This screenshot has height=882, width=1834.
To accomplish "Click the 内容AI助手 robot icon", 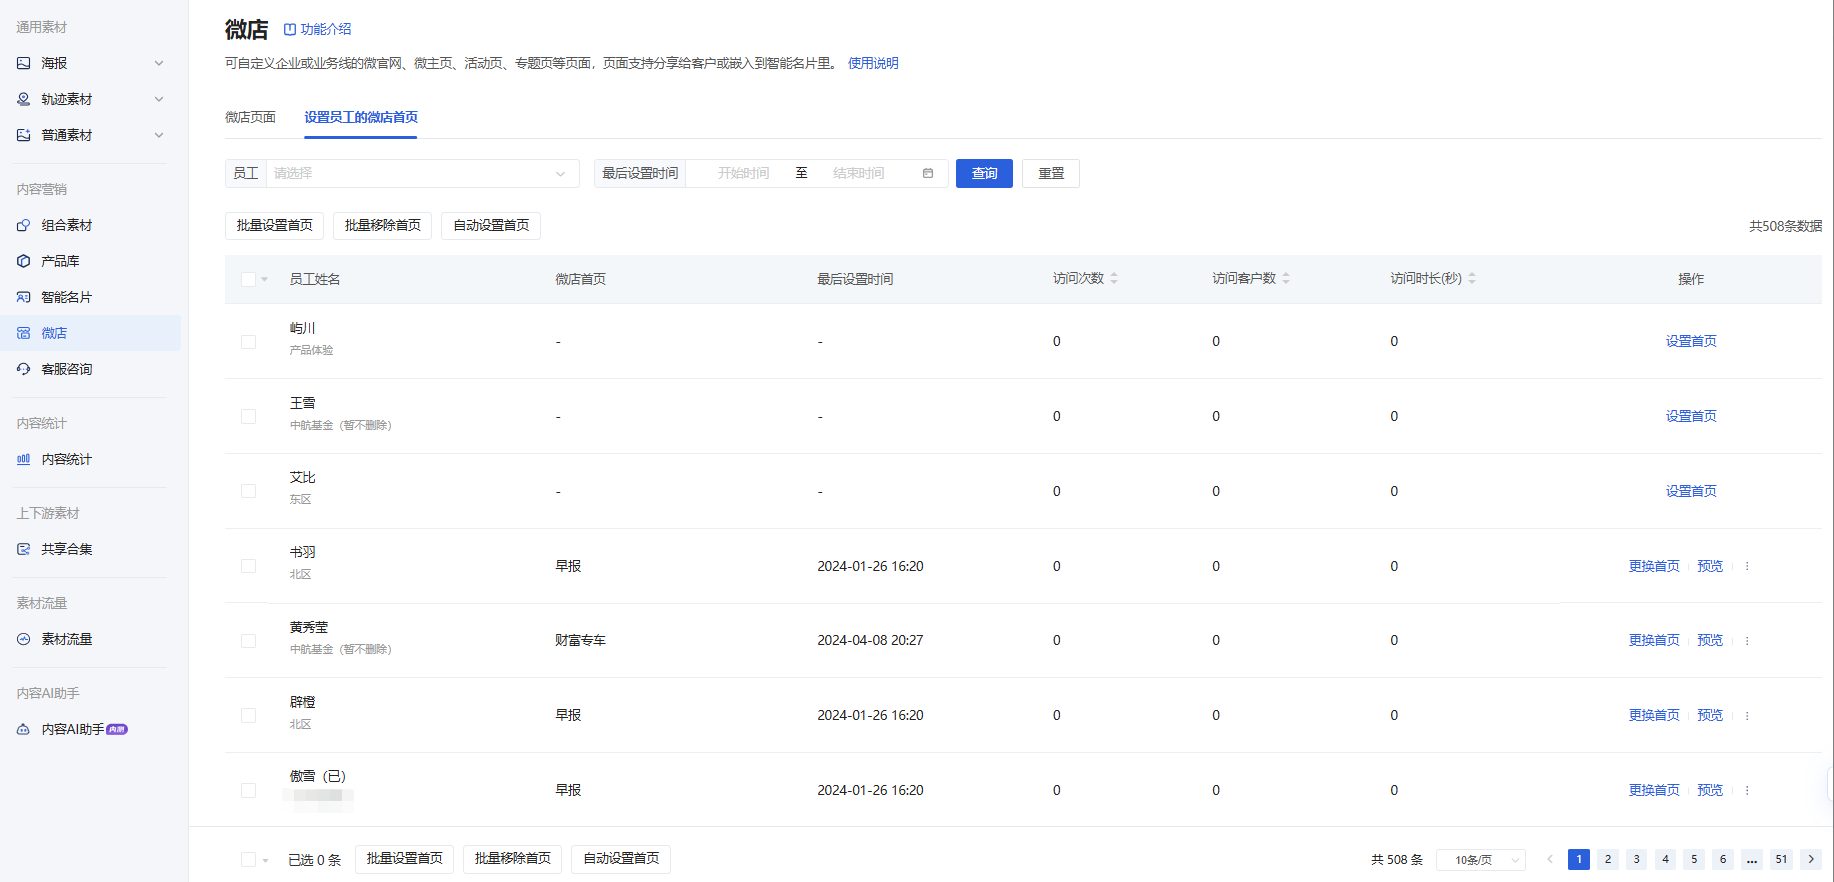I will coord(24,729).
